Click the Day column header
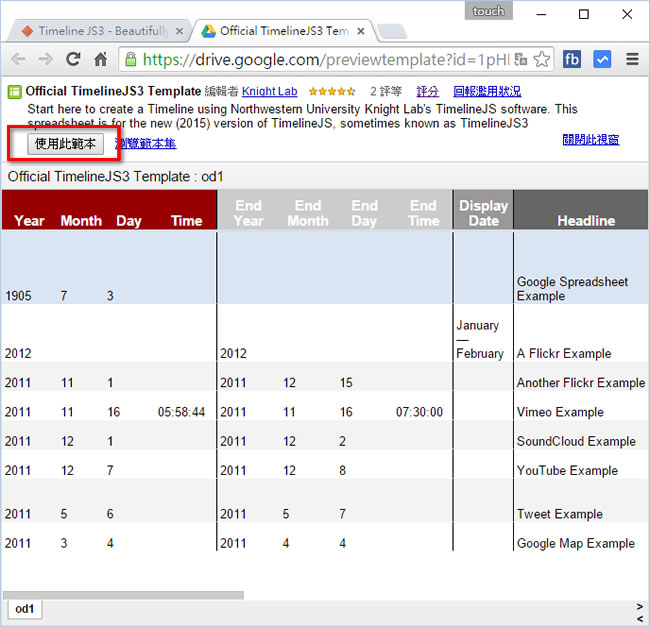Viewport: 650px width, 627px height. pyautogui.click(x=129, y=221)
